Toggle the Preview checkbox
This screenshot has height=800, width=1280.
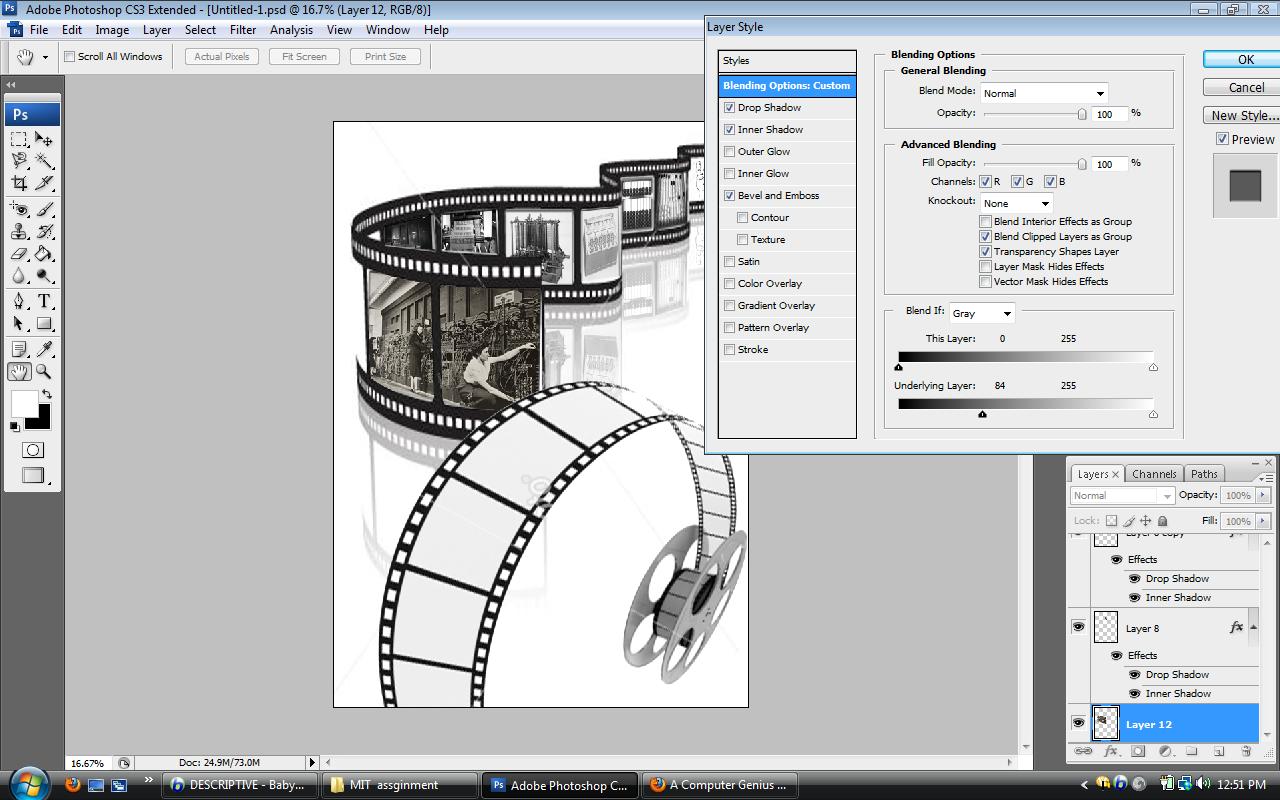1222,139
